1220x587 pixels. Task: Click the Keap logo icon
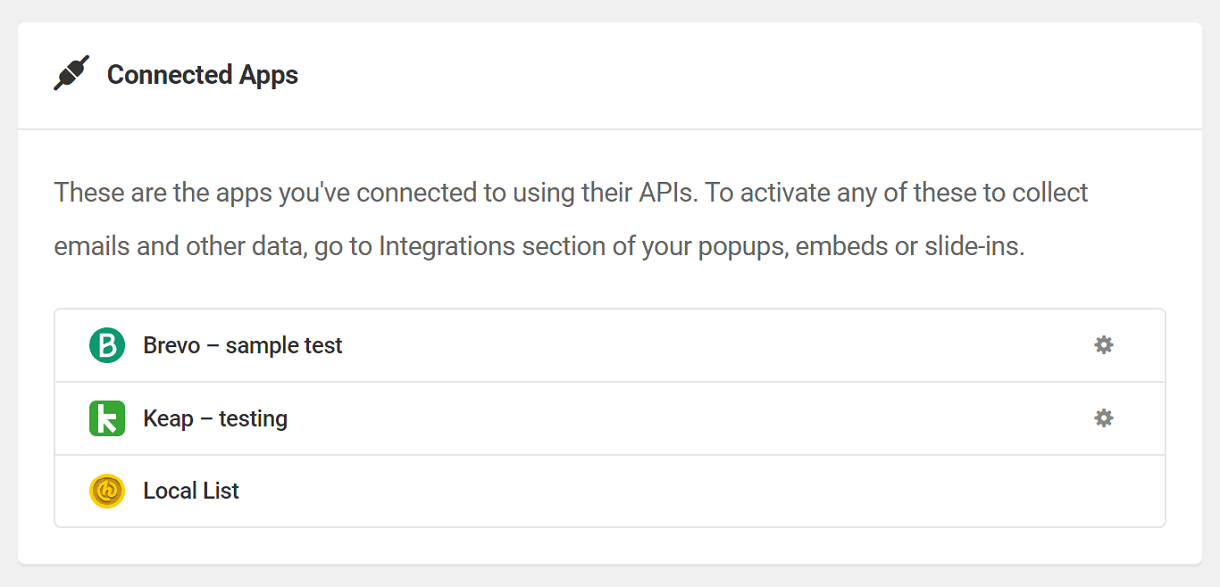tap(107, 418)
